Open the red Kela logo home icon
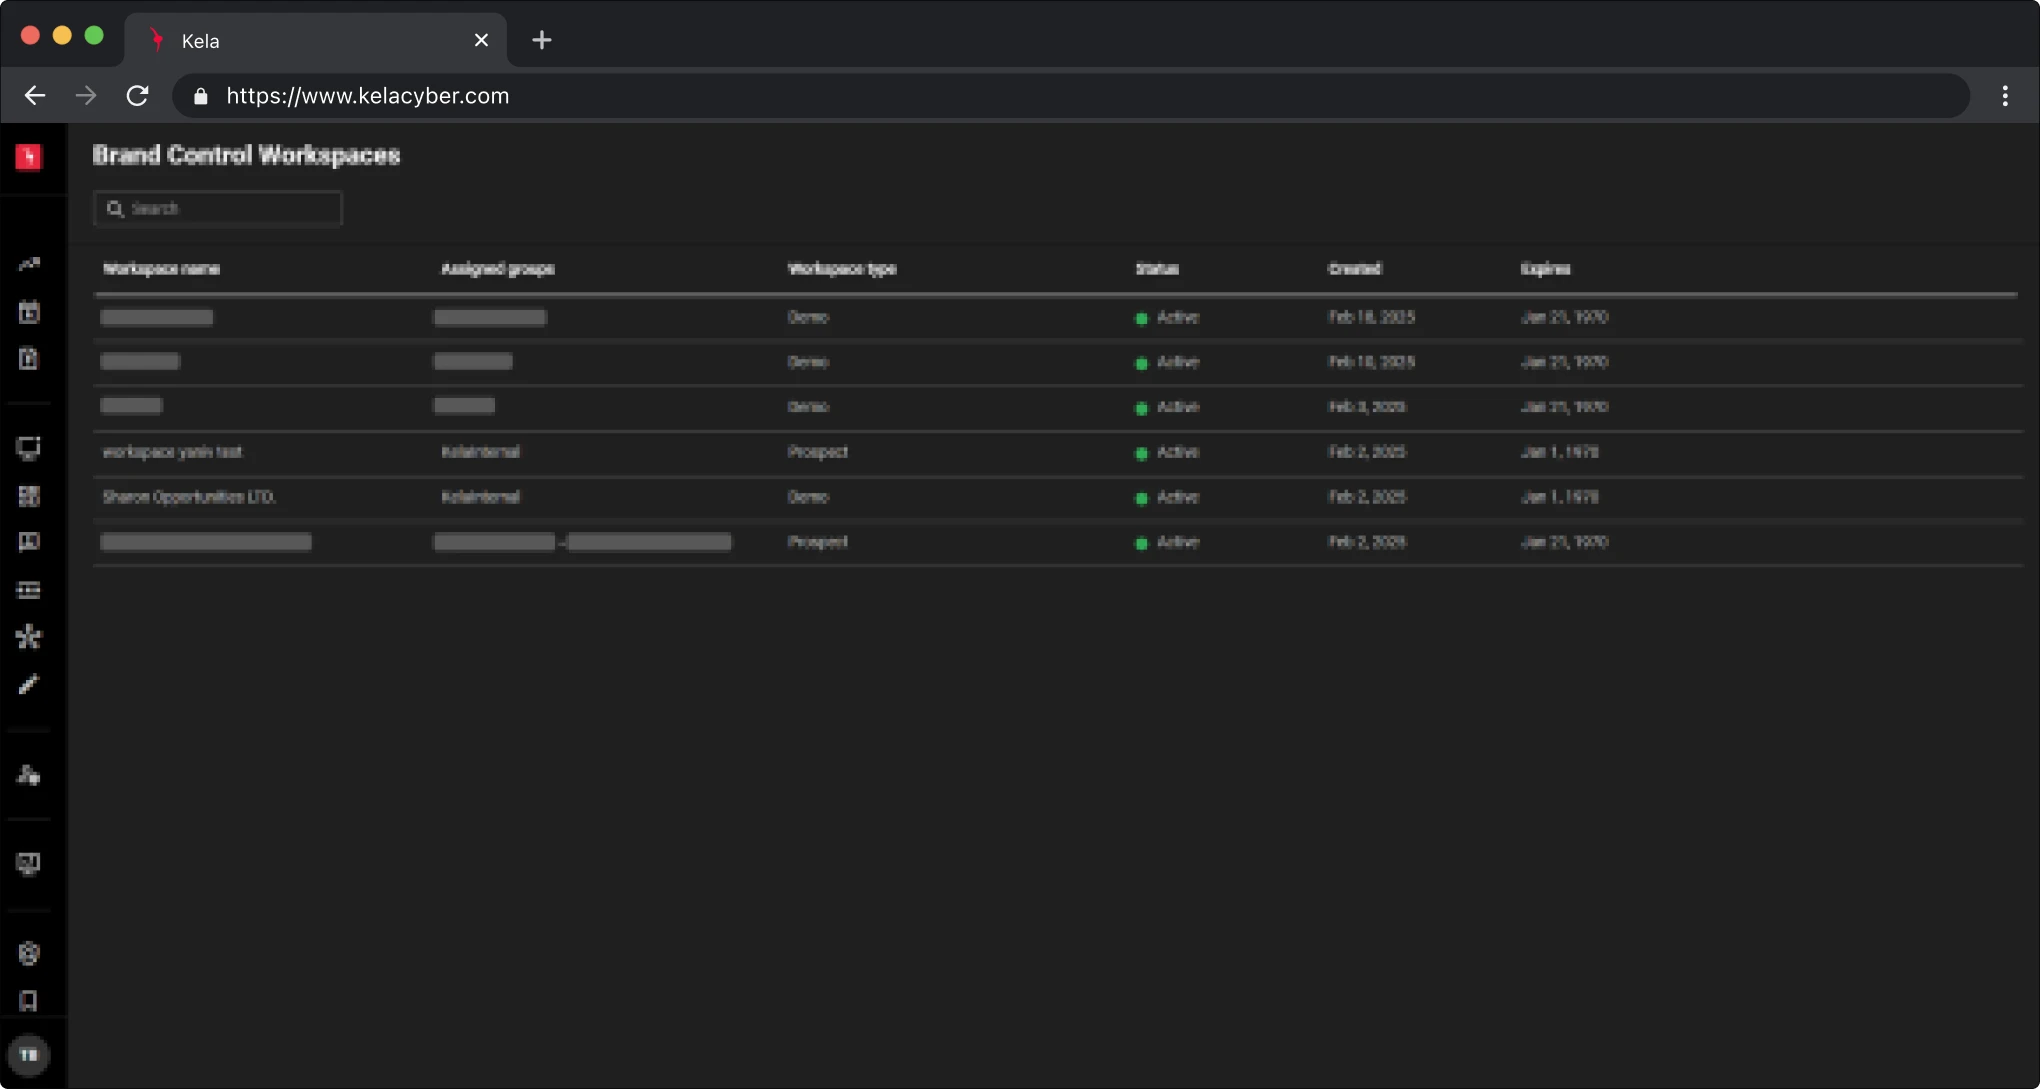2040x1089 pixels. [x=29, y=157]
